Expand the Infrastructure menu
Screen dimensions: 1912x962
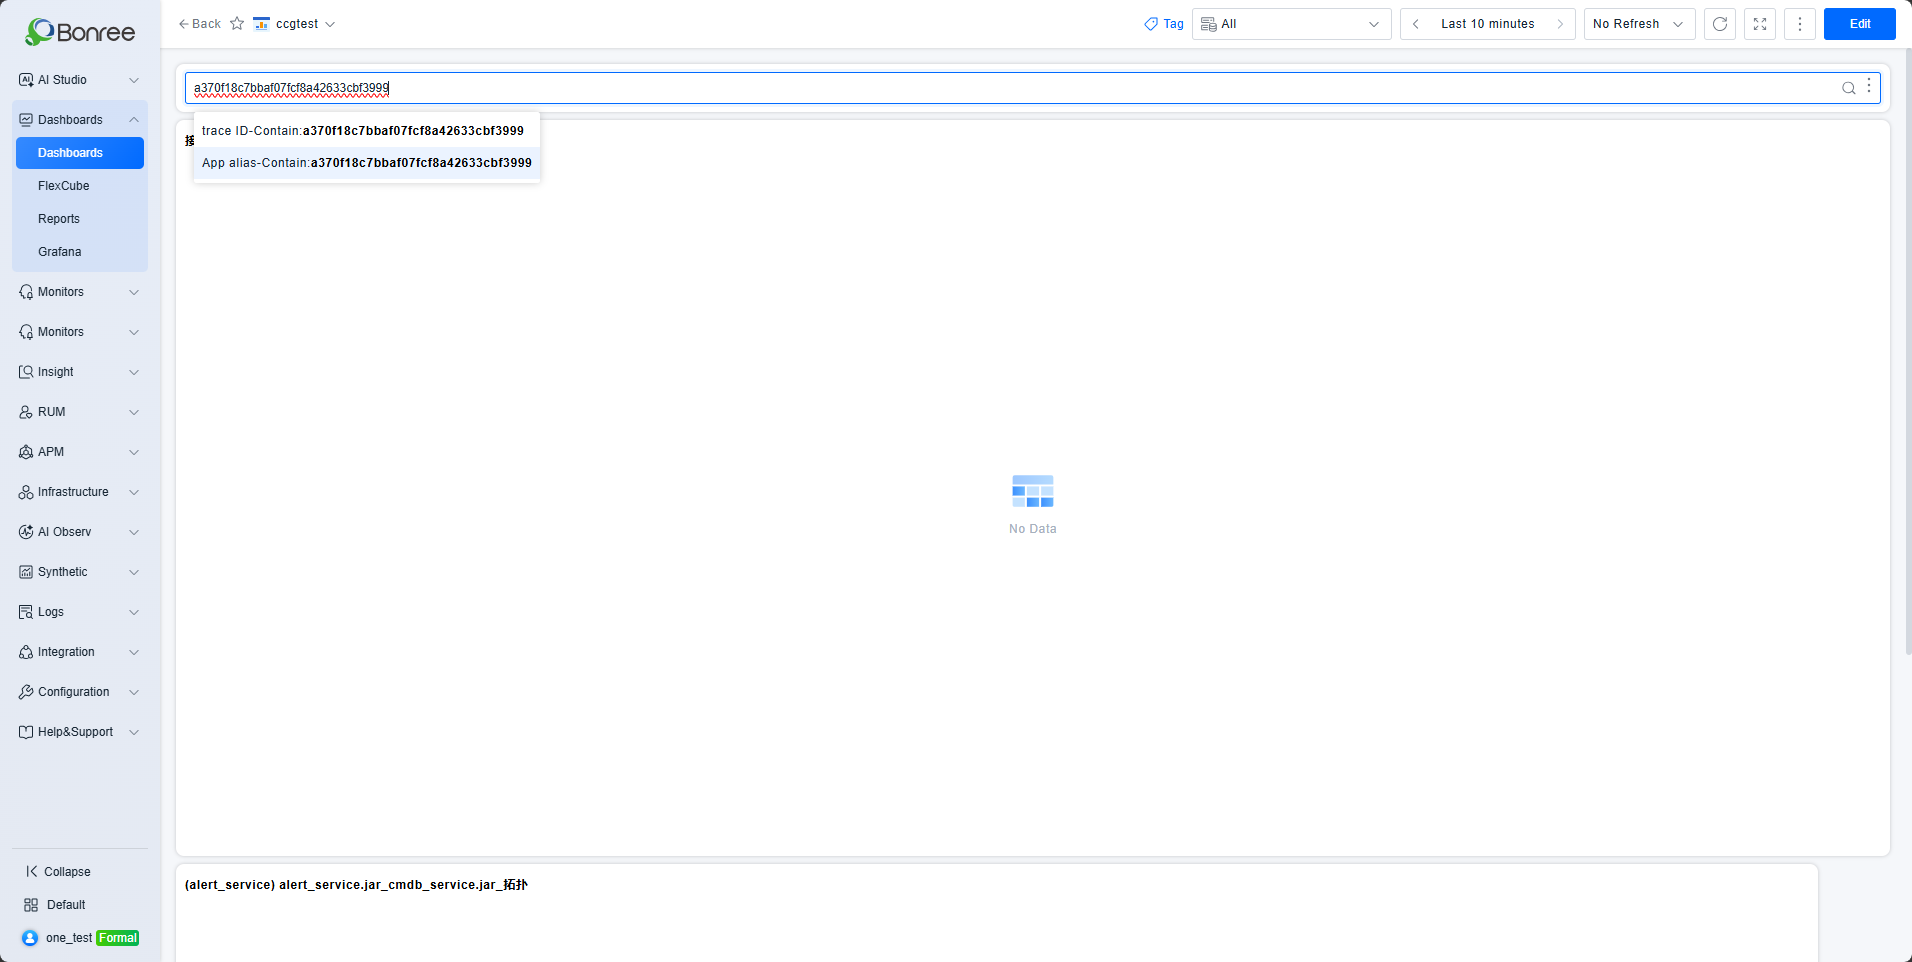pyautogui.click(x=80, y=492)
